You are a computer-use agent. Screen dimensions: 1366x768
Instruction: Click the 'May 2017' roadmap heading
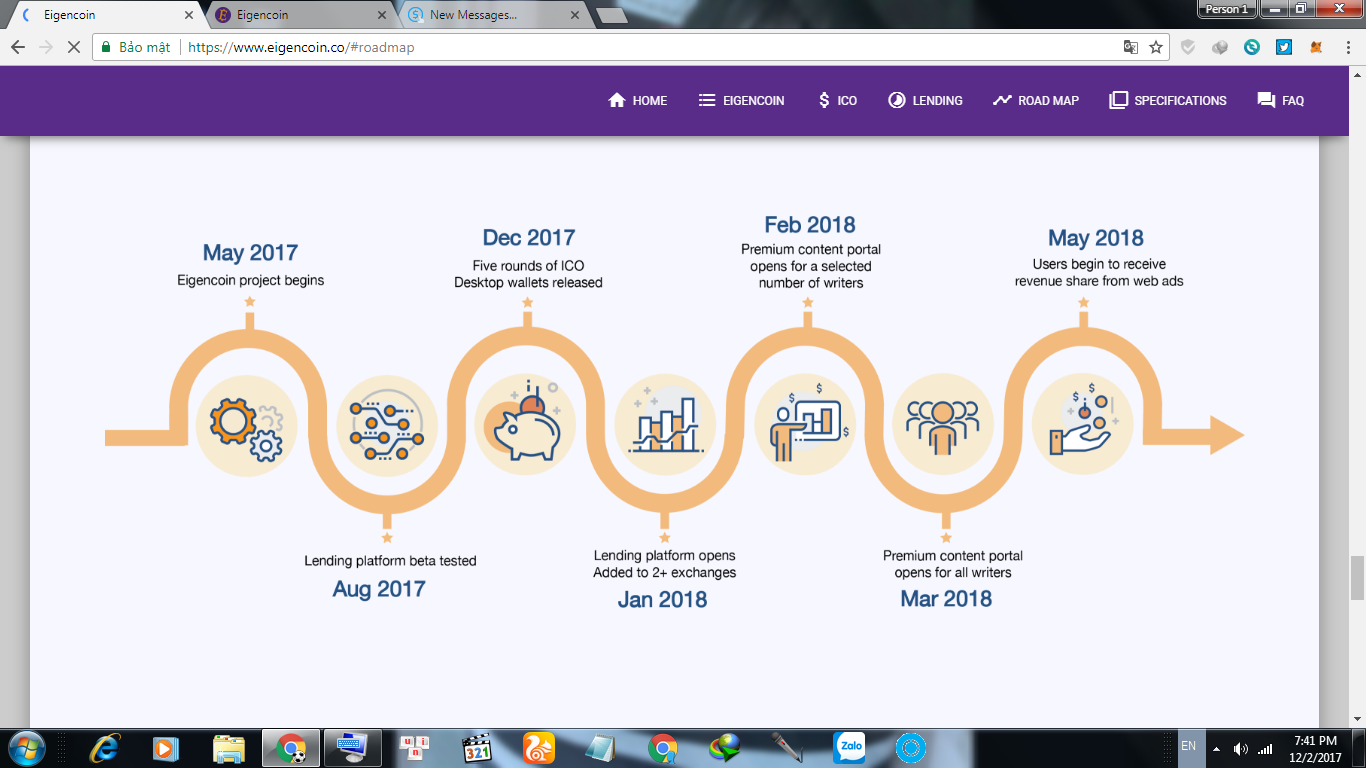pyautogui.click(x=250, y=253)
